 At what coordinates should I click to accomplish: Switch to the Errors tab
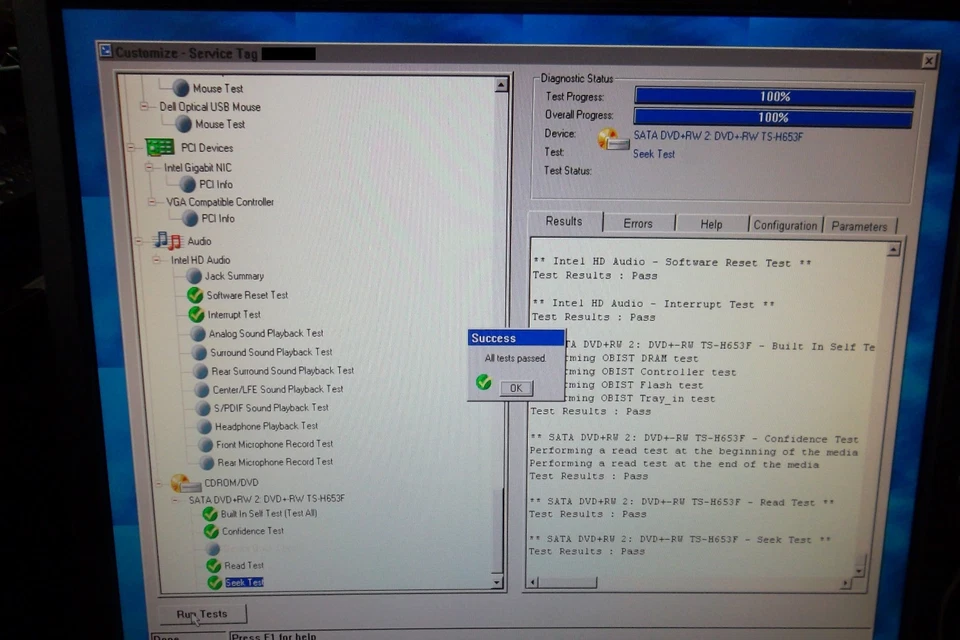point(638,223)
